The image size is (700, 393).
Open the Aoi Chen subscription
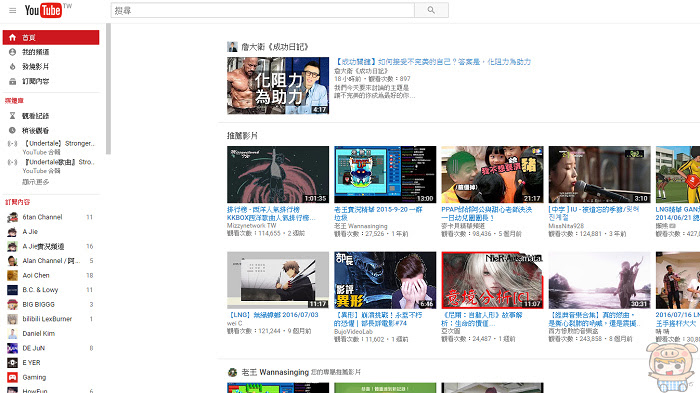[50, 276]
